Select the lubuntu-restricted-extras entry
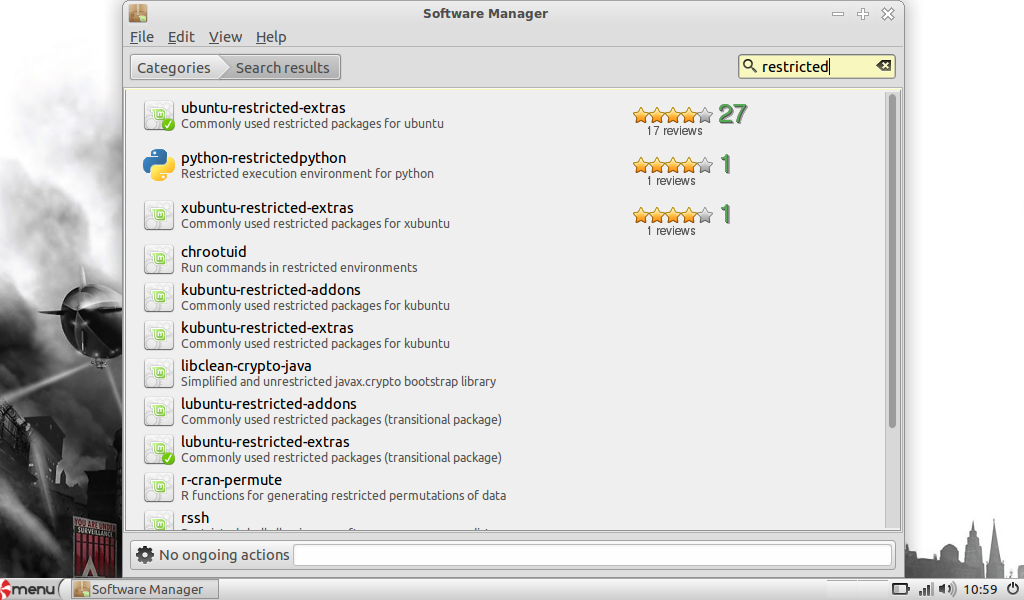The height and width of the screenshot is (600, 1024). (x=506, y=449)
